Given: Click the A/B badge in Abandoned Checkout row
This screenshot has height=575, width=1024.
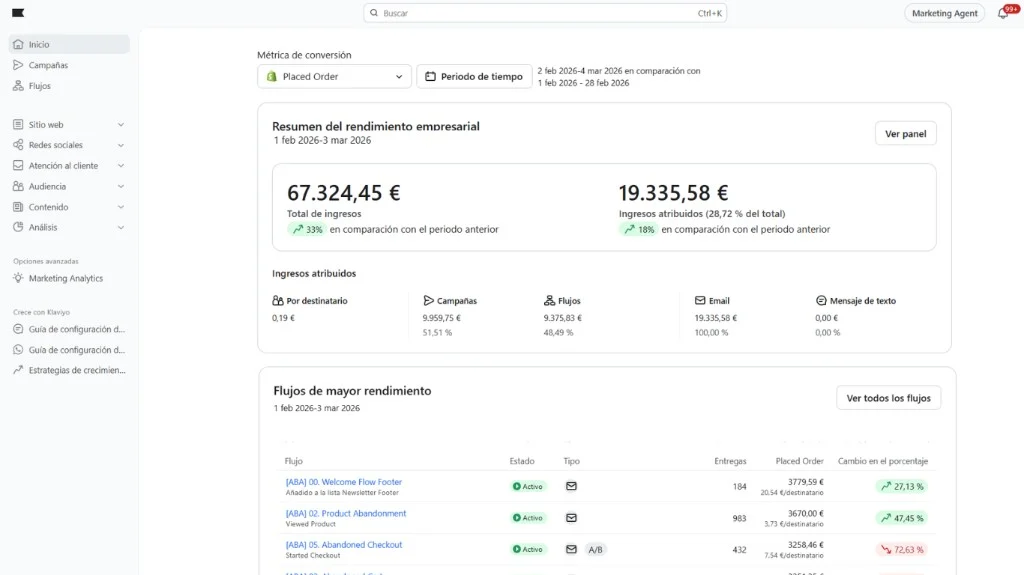Looking at the screenshot, I should click(x=596, y=550).
